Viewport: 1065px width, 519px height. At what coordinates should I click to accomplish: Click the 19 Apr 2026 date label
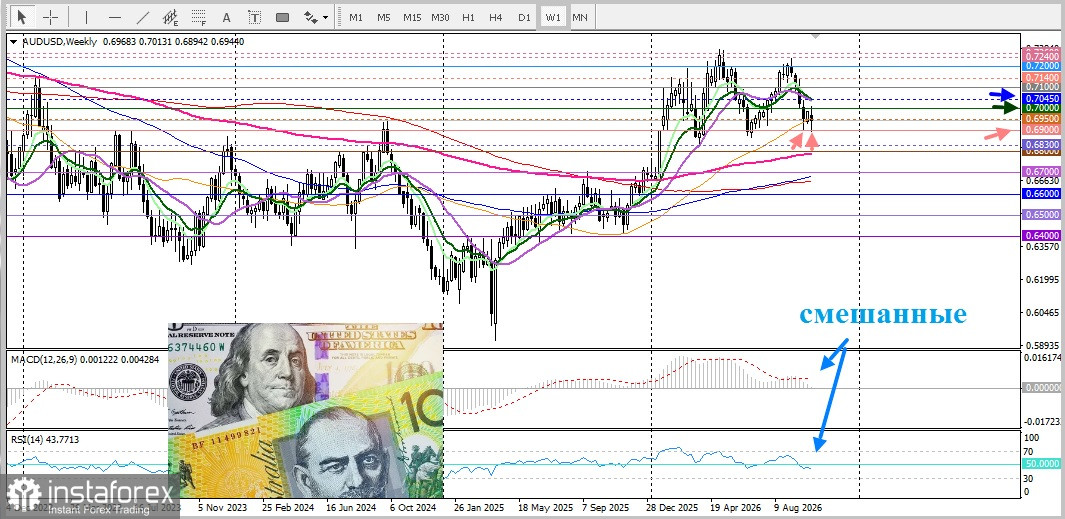[x=736, y=507]
